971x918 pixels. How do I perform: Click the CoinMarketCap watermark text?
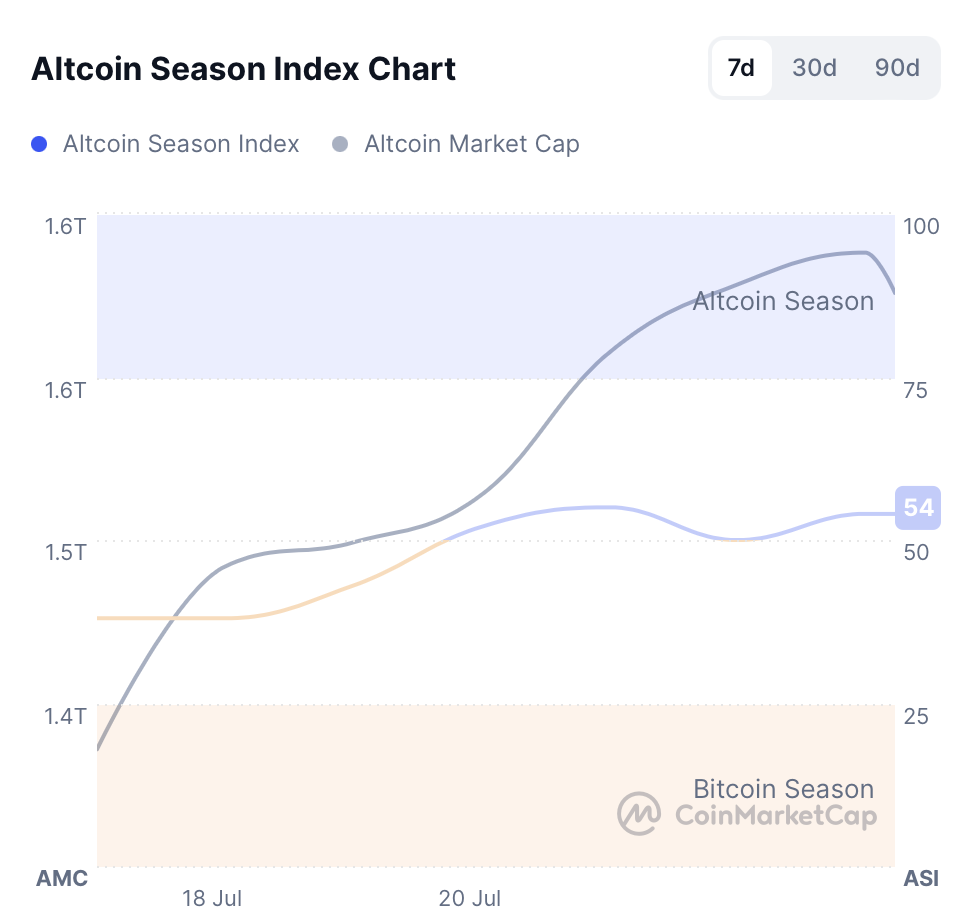tap(776, 816)
